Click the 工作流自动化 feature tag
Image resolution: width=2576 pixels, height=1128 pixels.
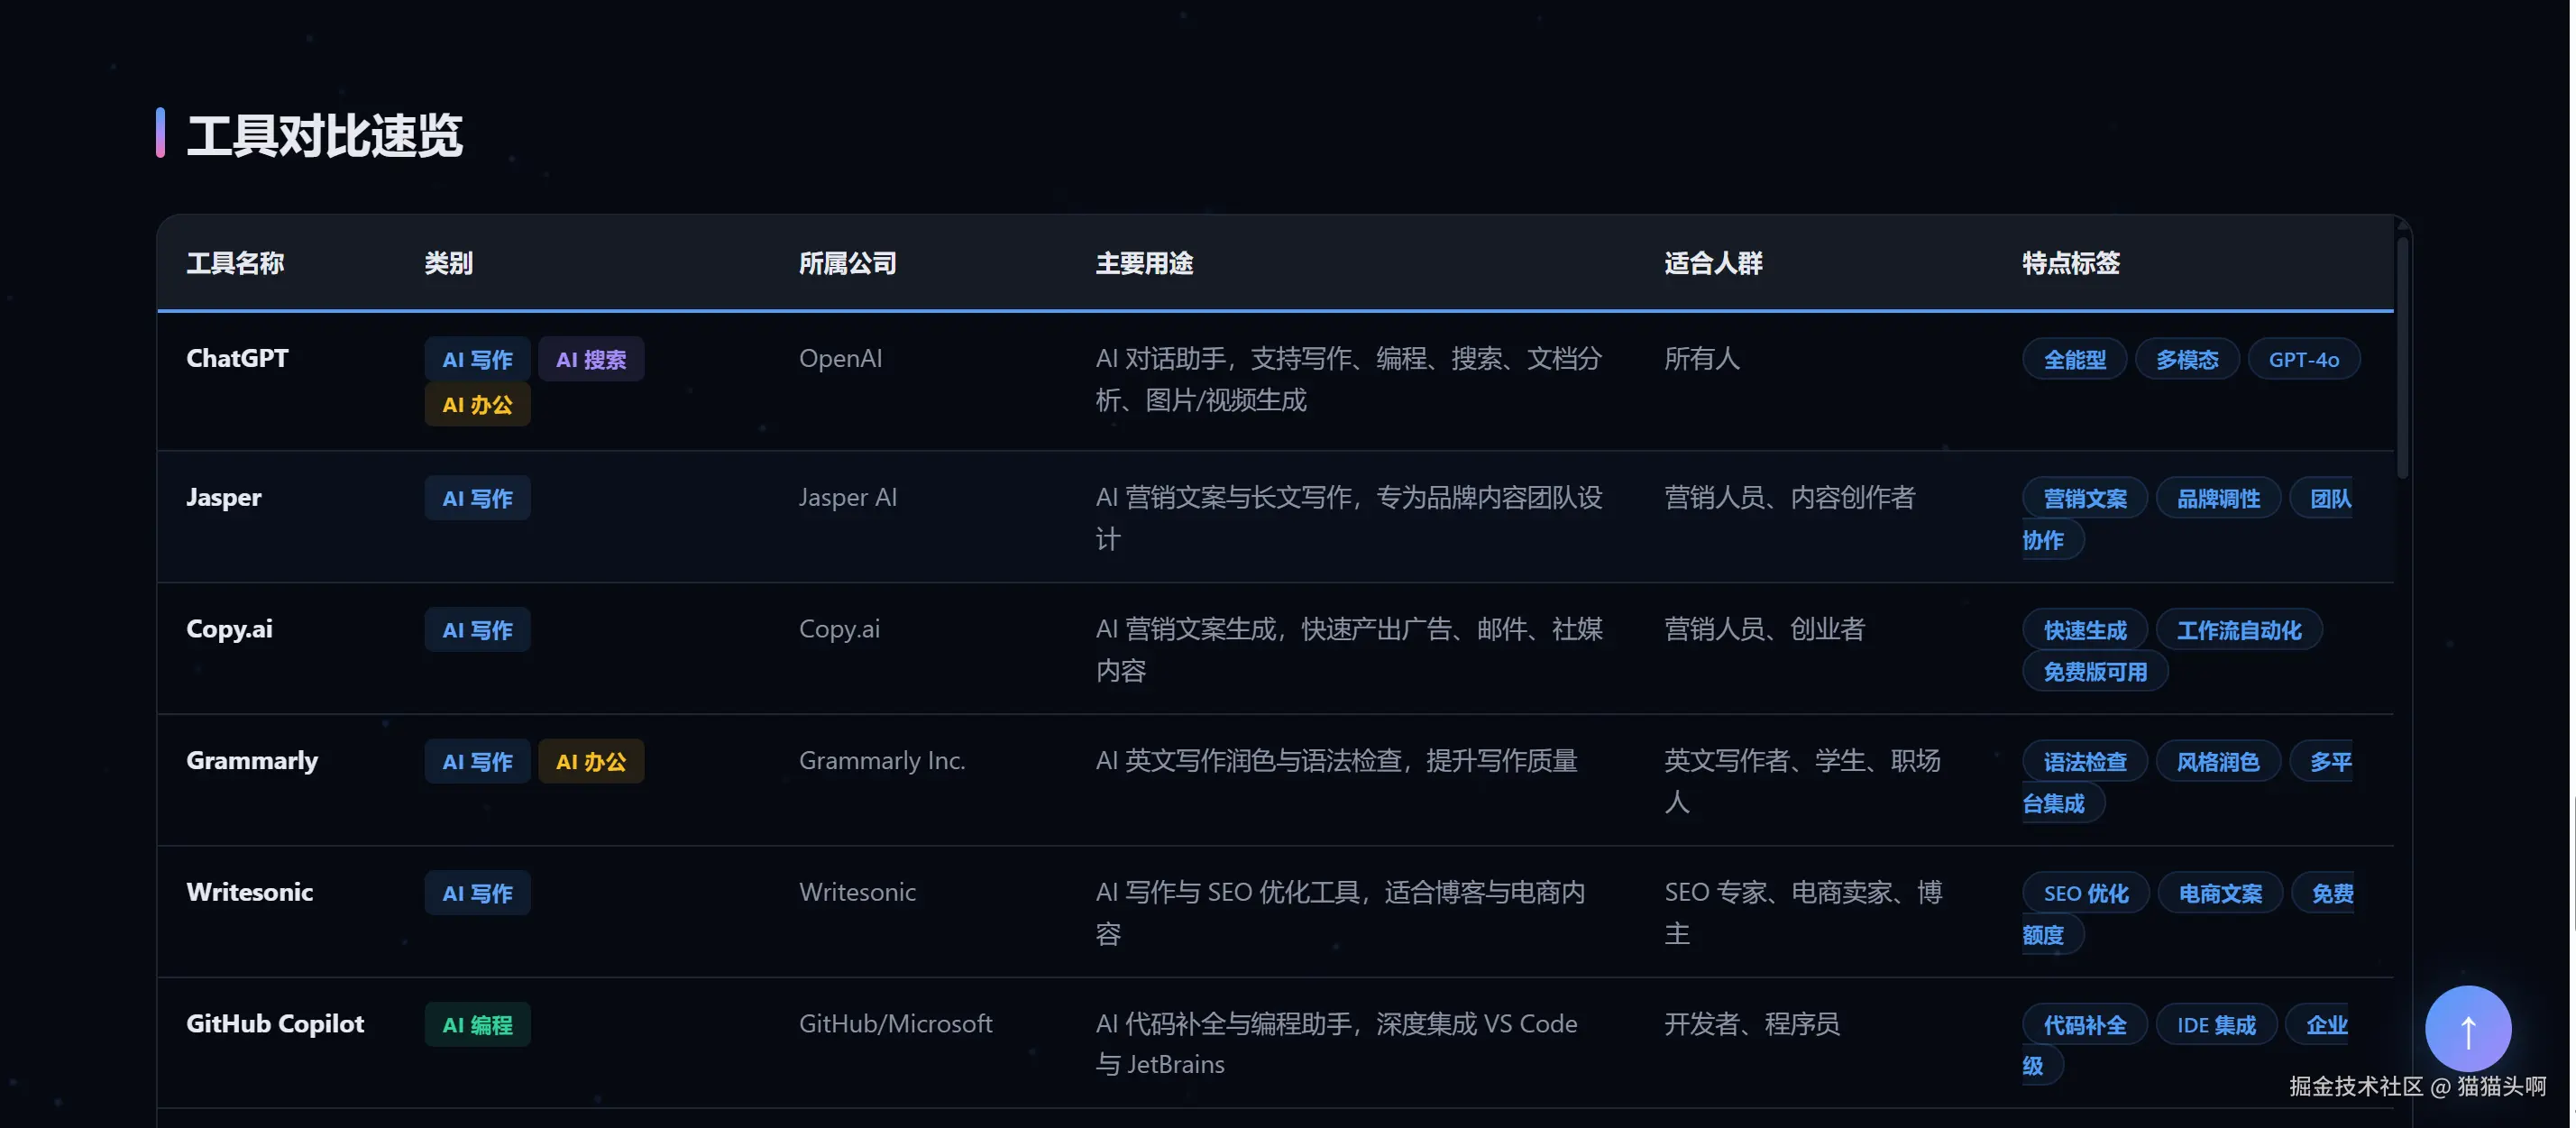(2239, 631)
